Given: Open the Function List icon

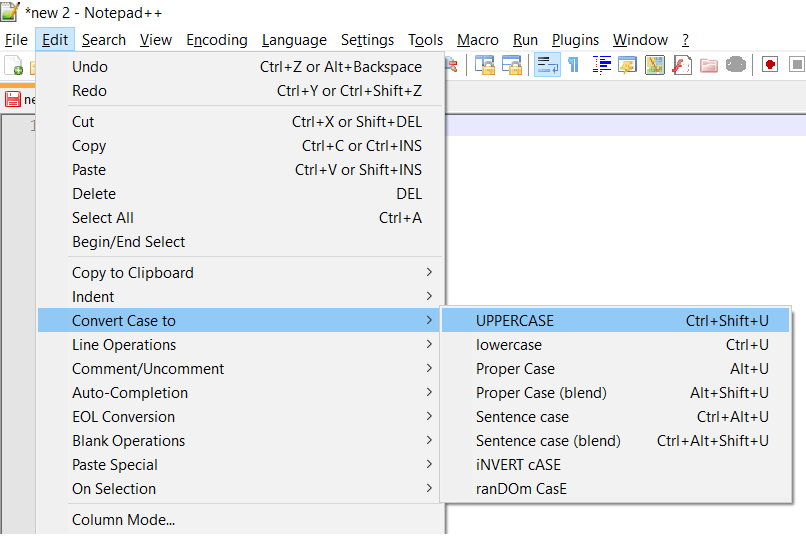Looking at the screenshot, I should point(682,65).
